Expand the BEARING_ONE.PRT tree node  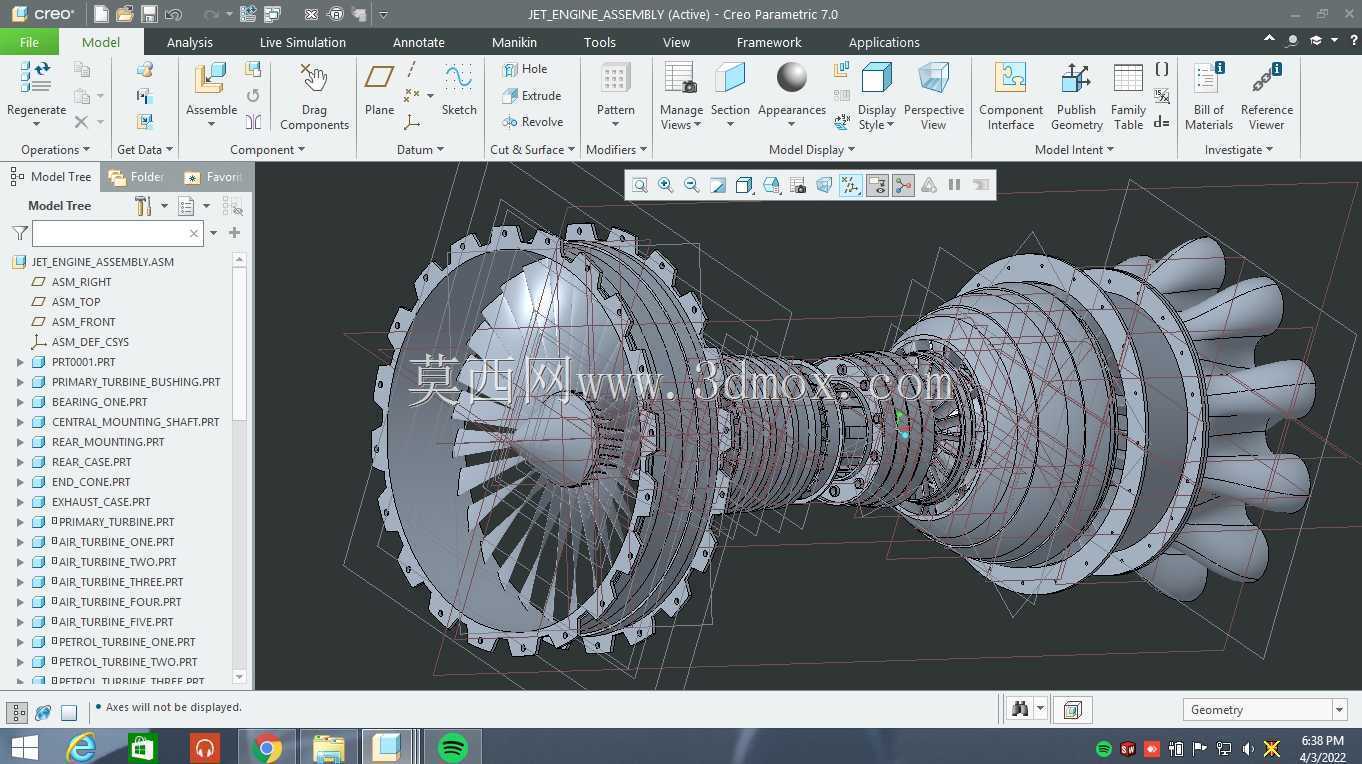(20, 402)
